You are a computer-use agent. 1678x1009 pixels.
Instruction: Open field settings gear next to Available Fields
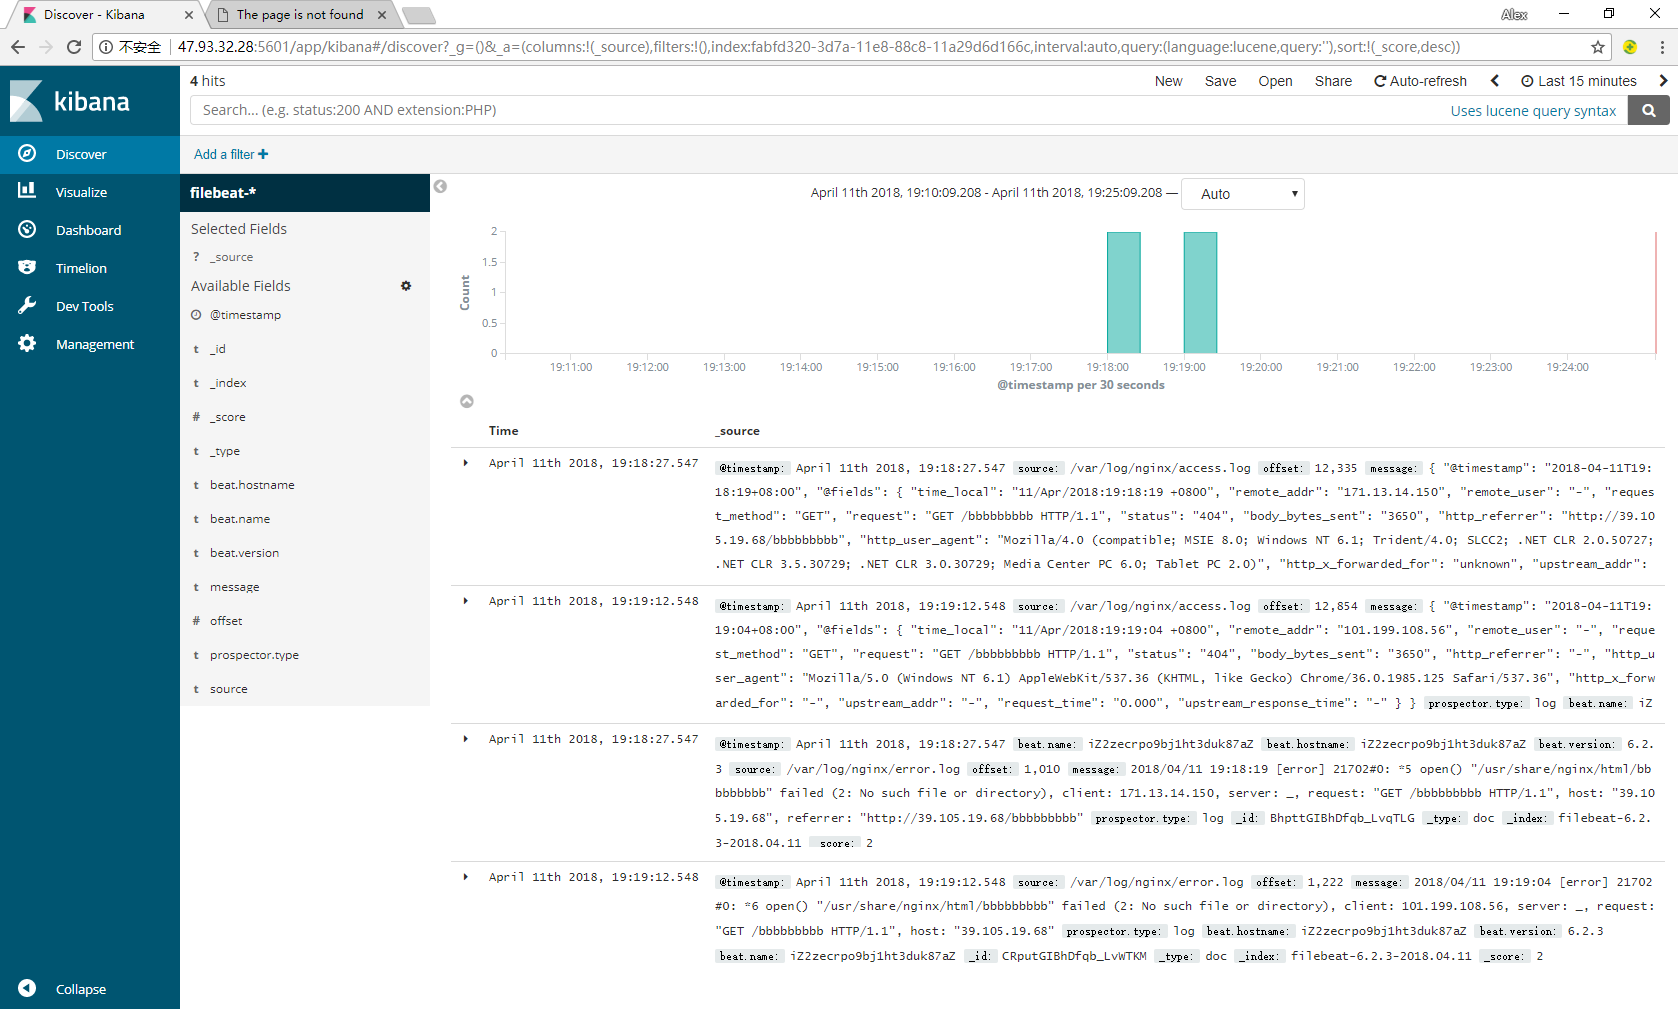(406, 286)
